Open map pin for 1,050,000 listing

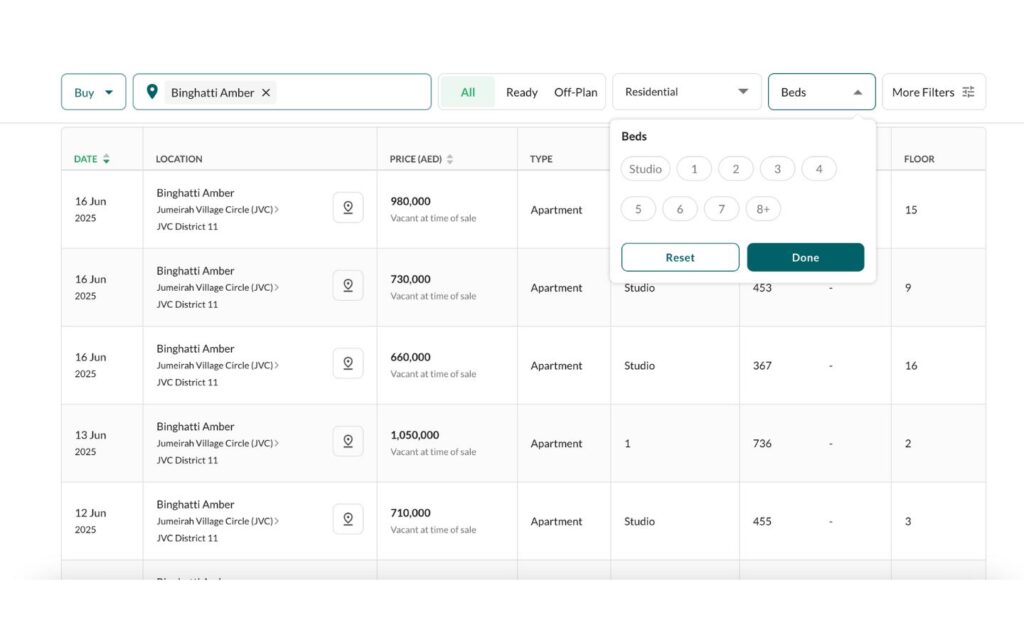[x=348, y=441]
